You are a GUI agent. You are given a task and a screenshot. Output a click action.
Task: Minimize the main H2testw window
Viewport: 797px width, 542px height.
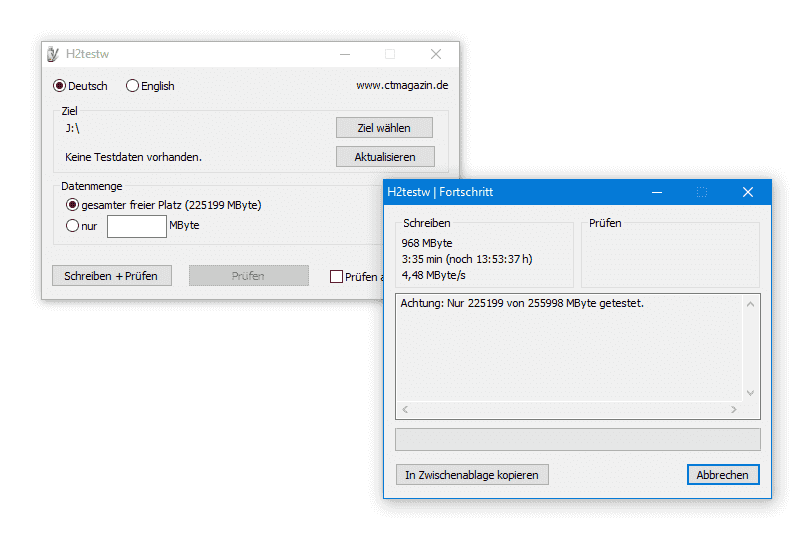[345, 54]
